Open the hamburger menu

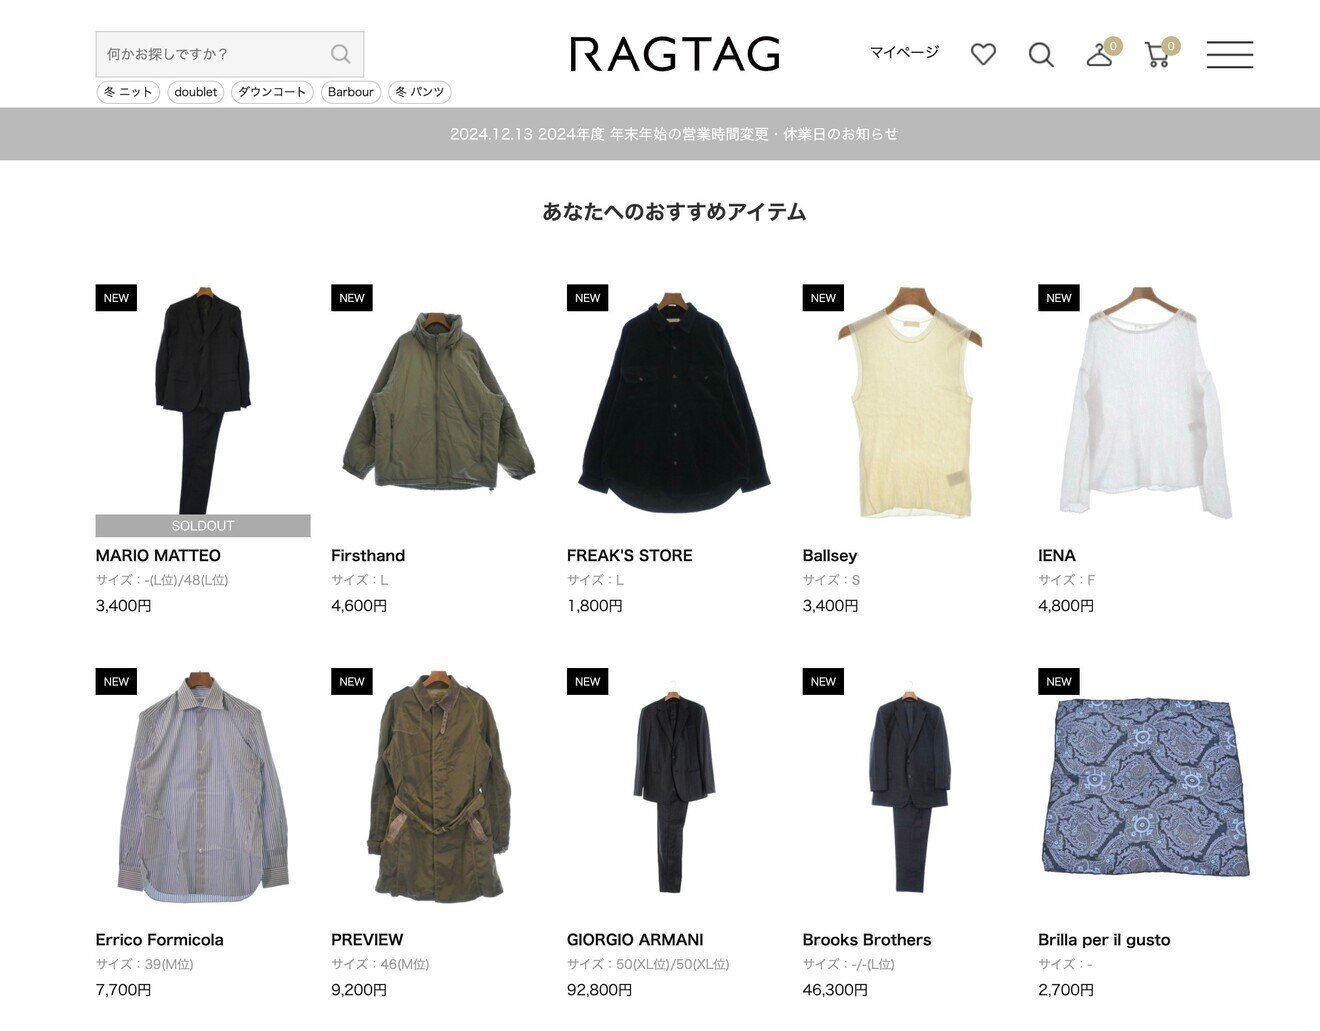click(x=1229, y=54)
